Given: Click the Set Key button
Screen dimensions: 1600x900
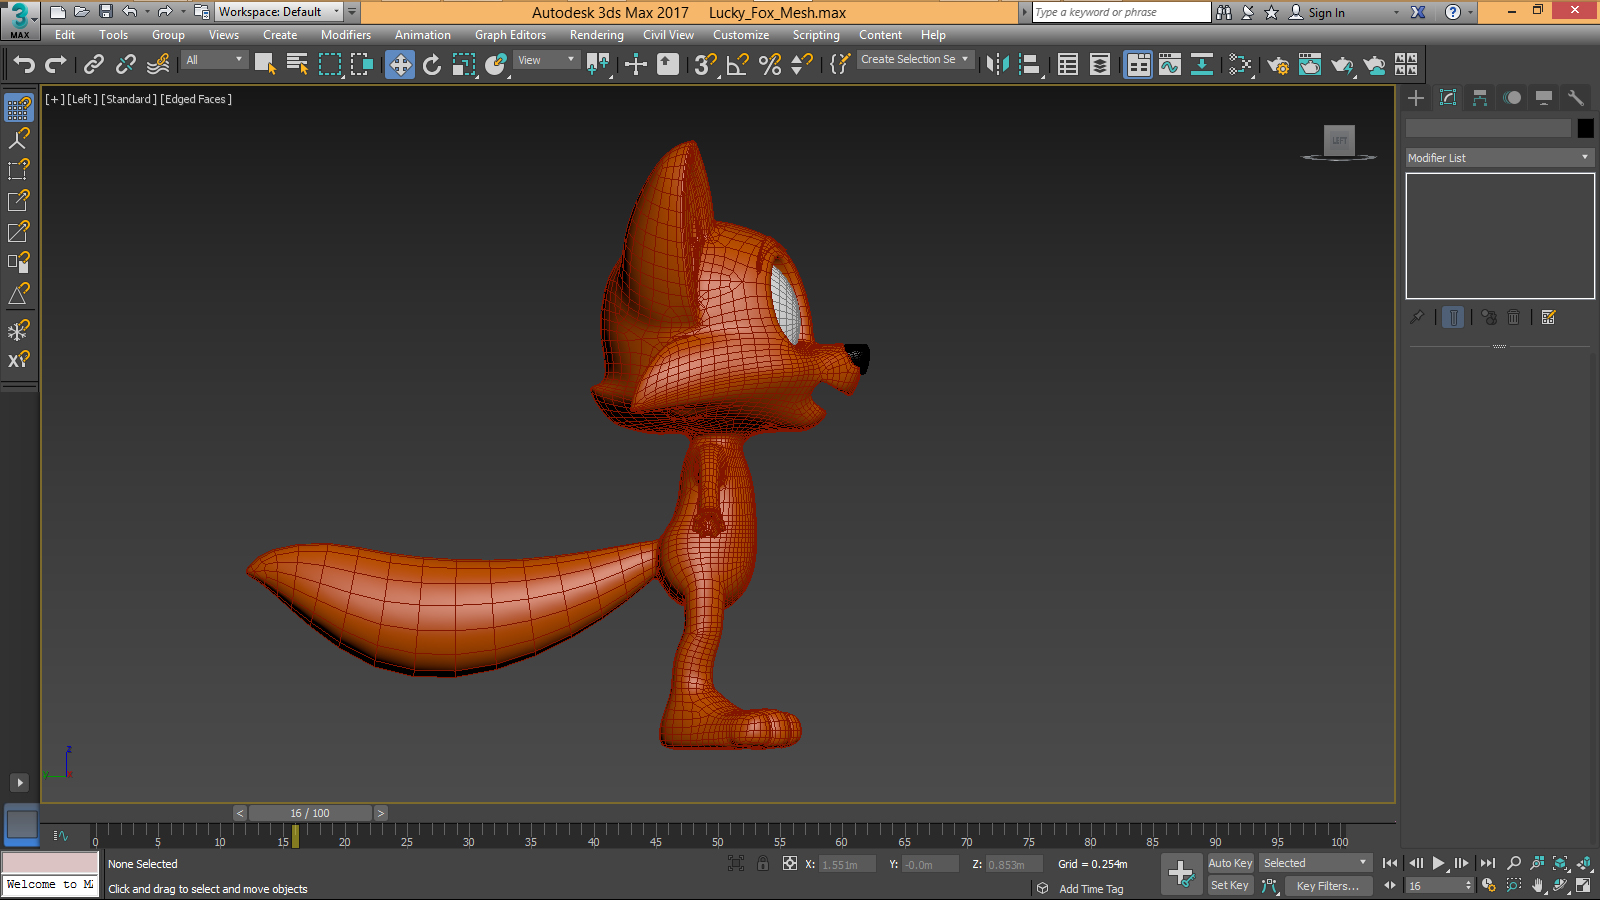Looking at the screenshot, I should tap(1229, 886).
